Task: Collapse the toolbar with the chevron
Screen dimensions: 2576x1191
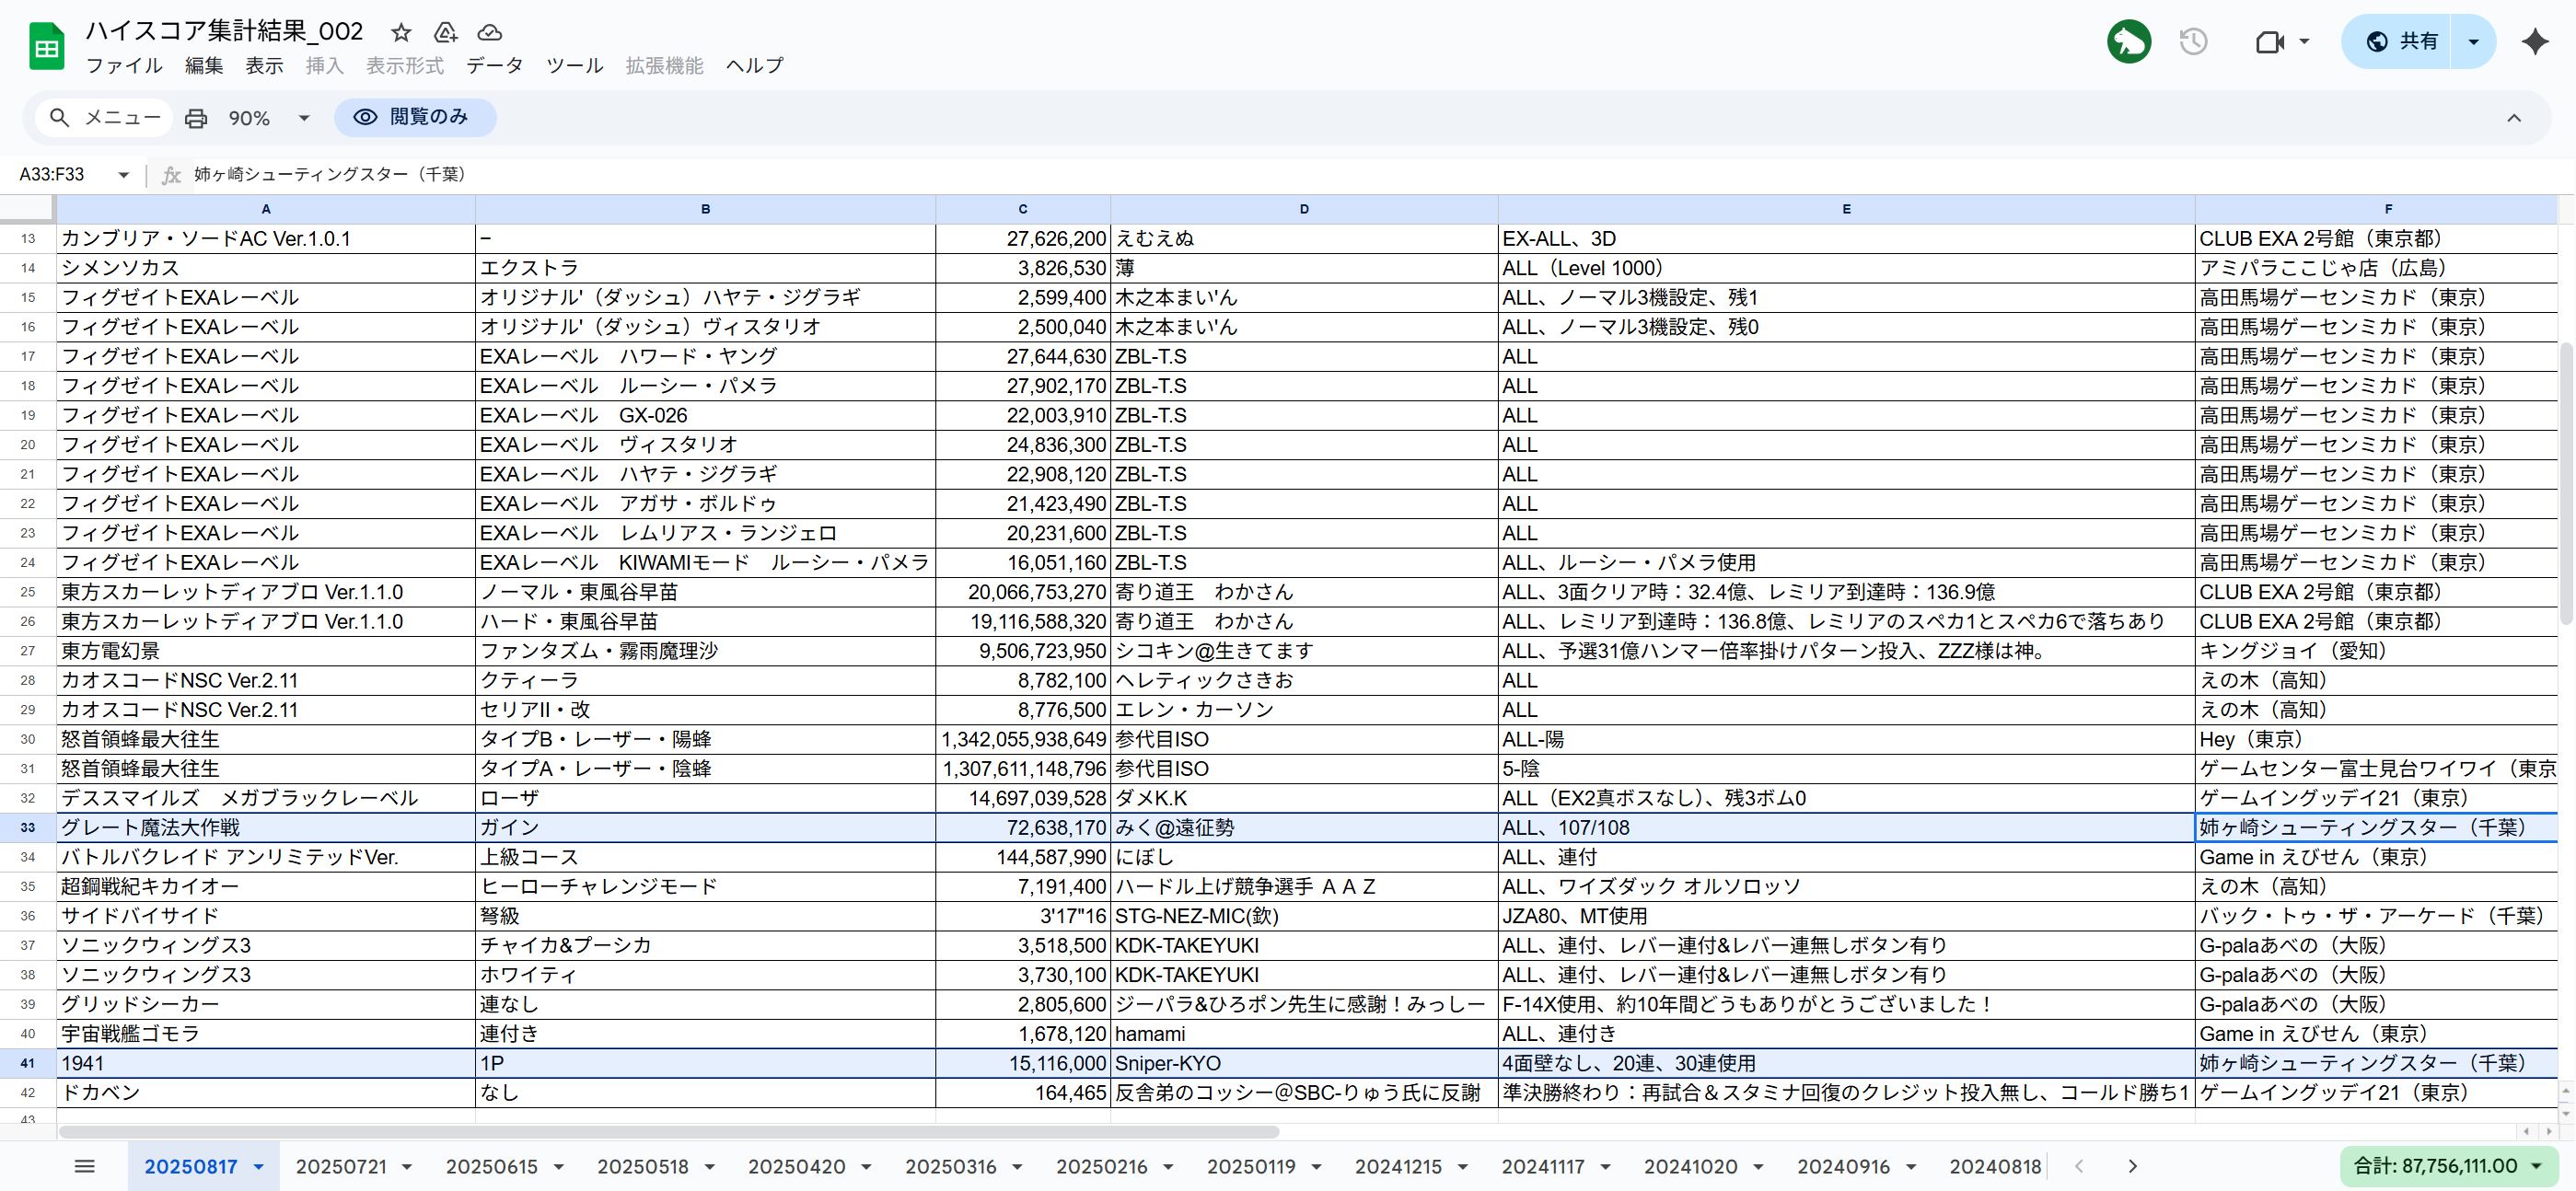Action: point(2513,118)
